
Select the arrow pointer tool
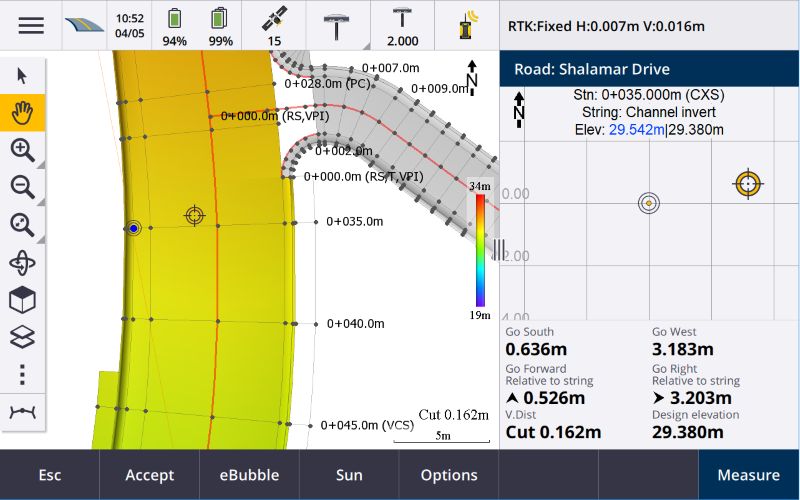pyautogui.click(x=22, y=76)
